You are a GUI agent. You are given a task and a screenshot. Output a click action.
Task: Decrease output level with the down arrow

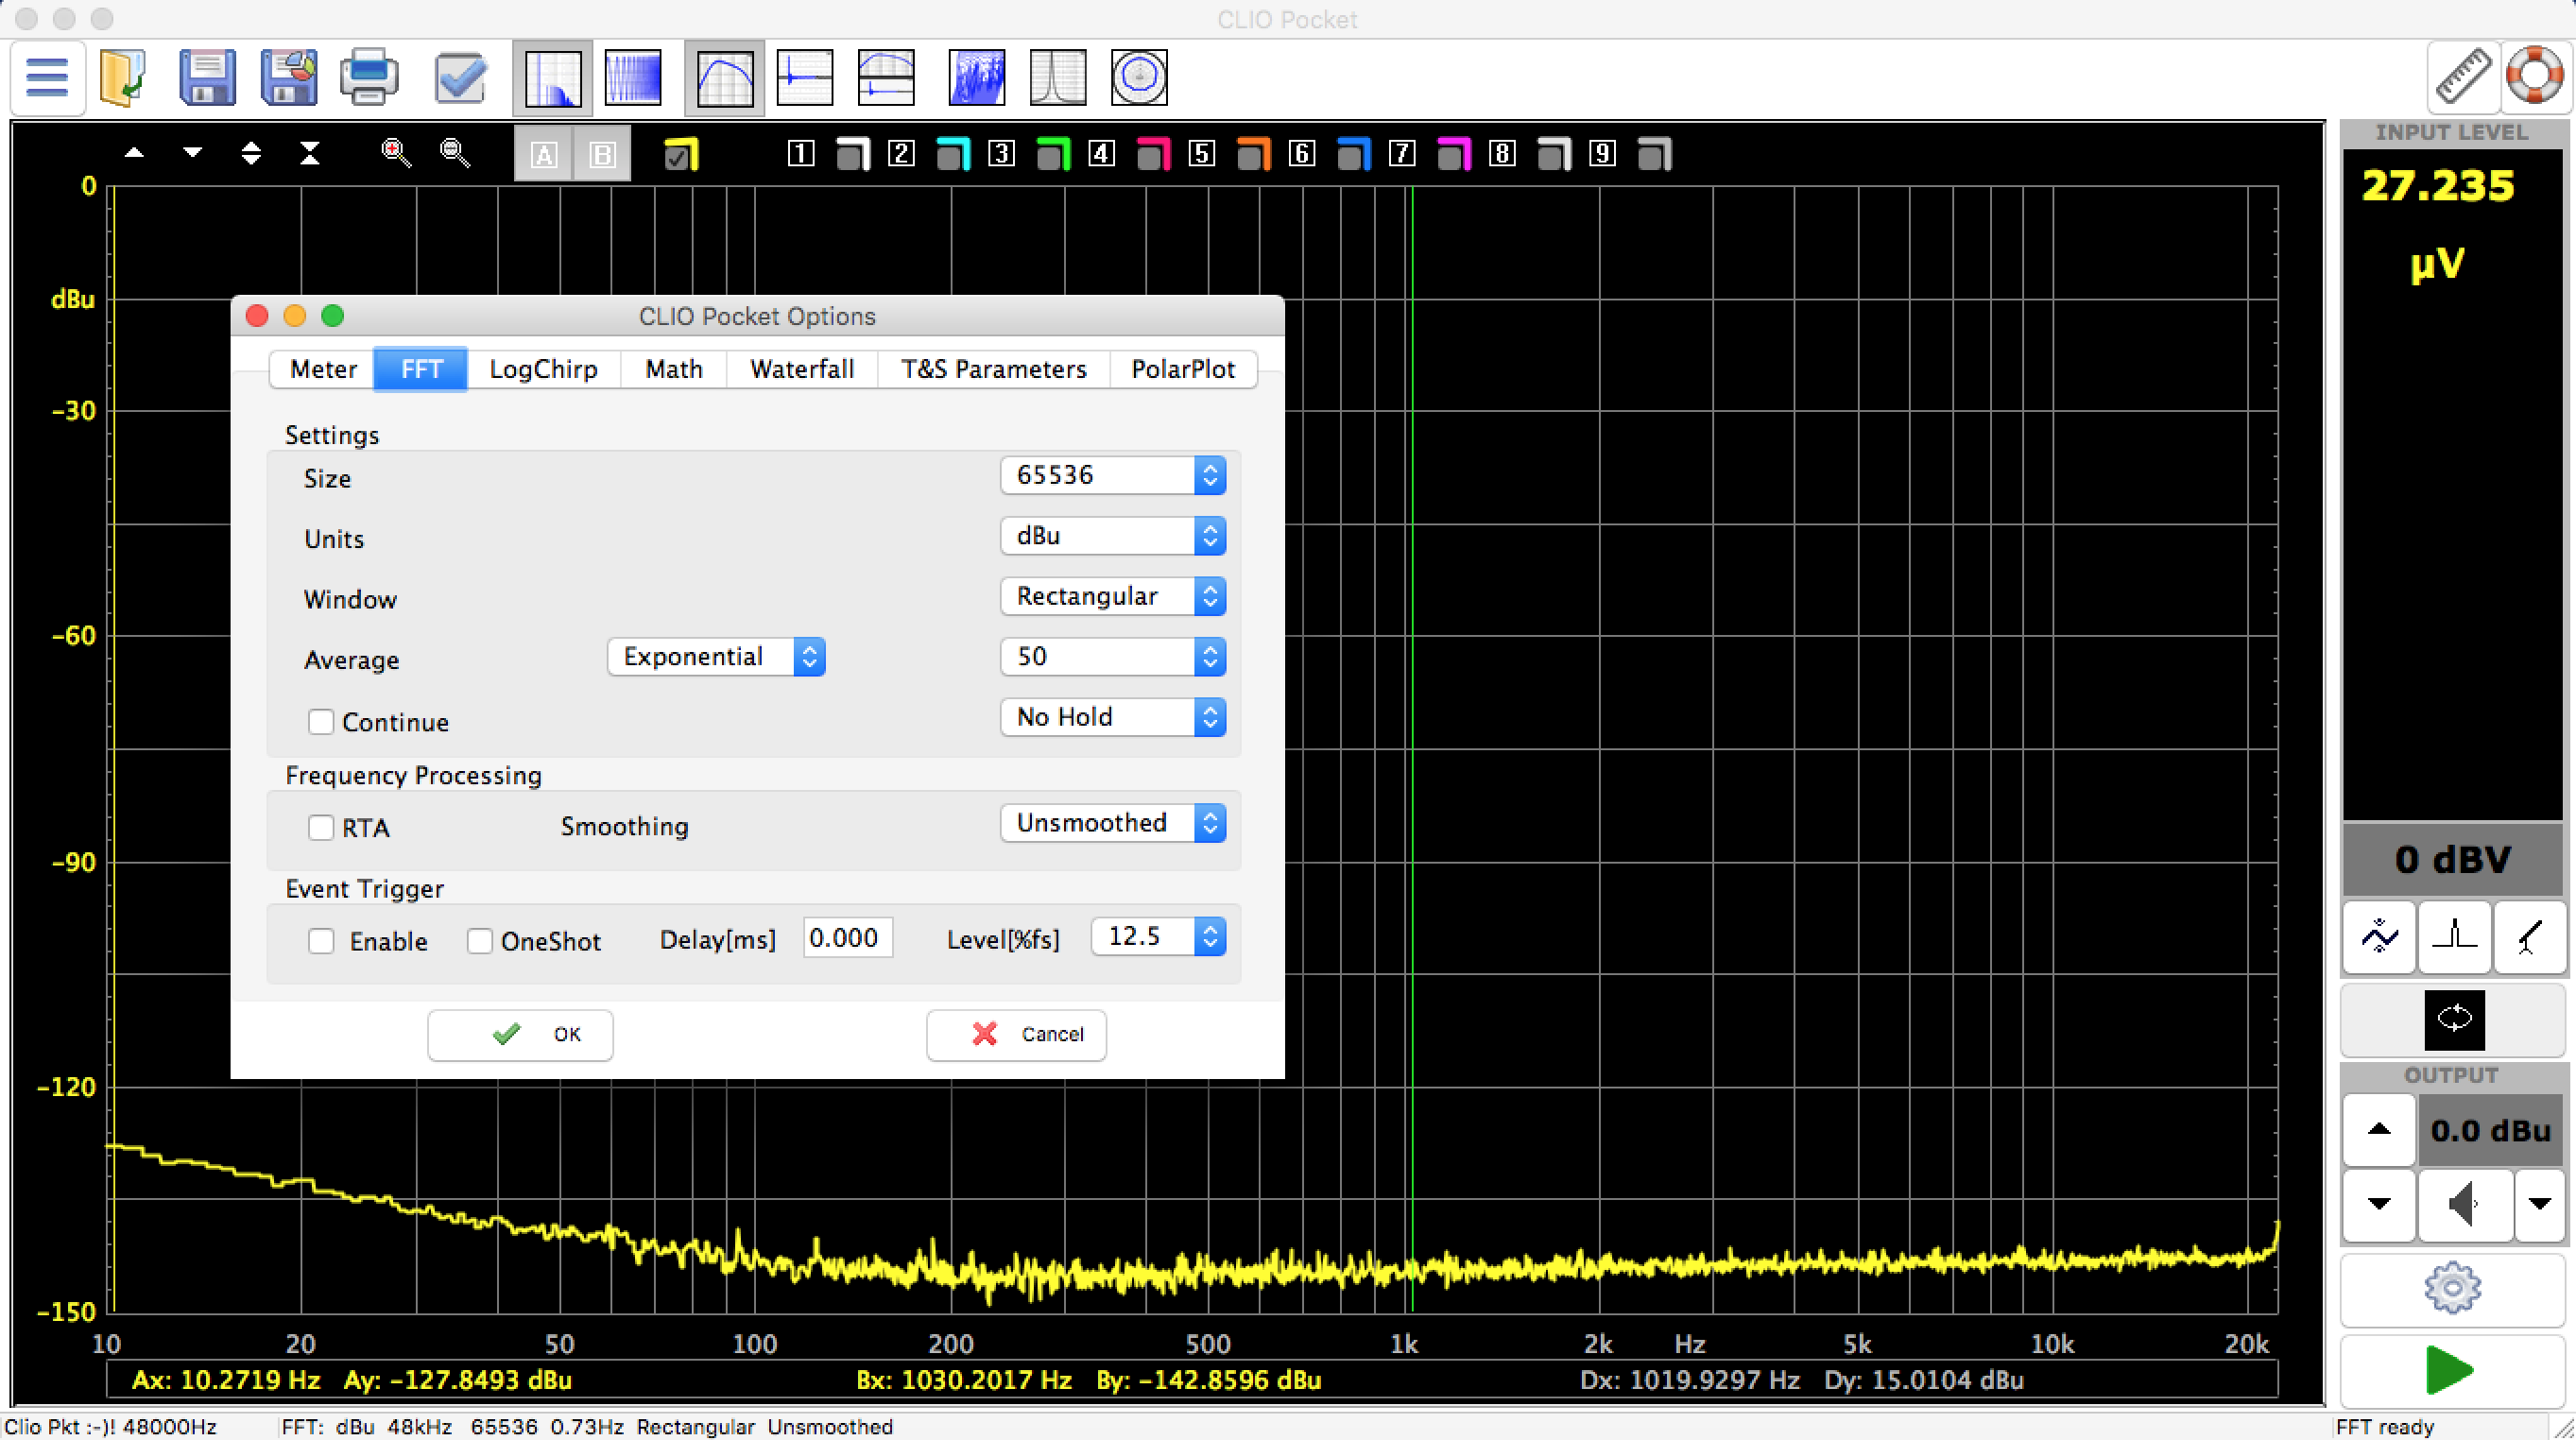[x=2379, y=1204]
